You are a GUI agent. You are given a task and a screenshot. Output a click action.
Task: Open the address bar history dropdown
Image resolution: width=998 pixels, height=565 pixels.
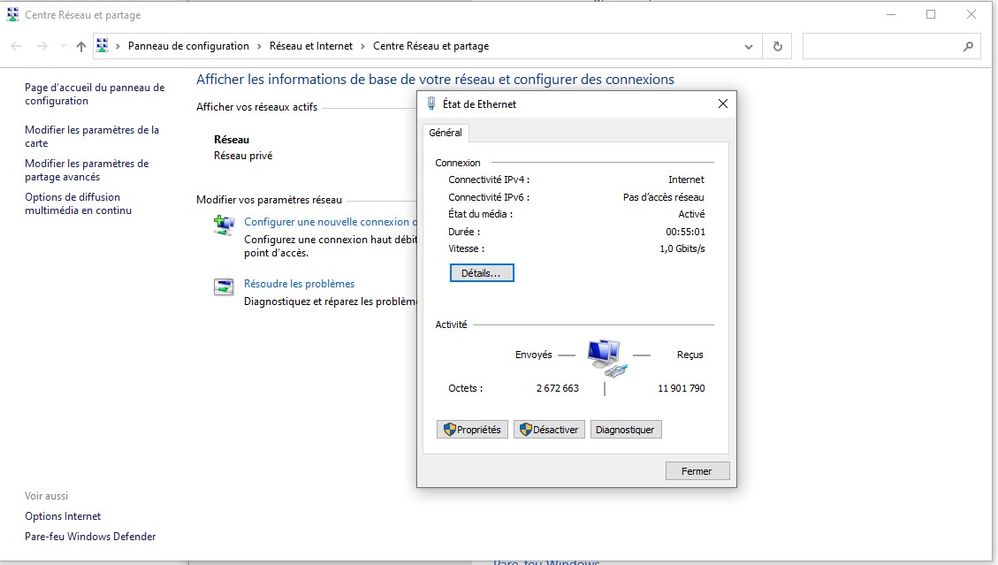(749, 46)
